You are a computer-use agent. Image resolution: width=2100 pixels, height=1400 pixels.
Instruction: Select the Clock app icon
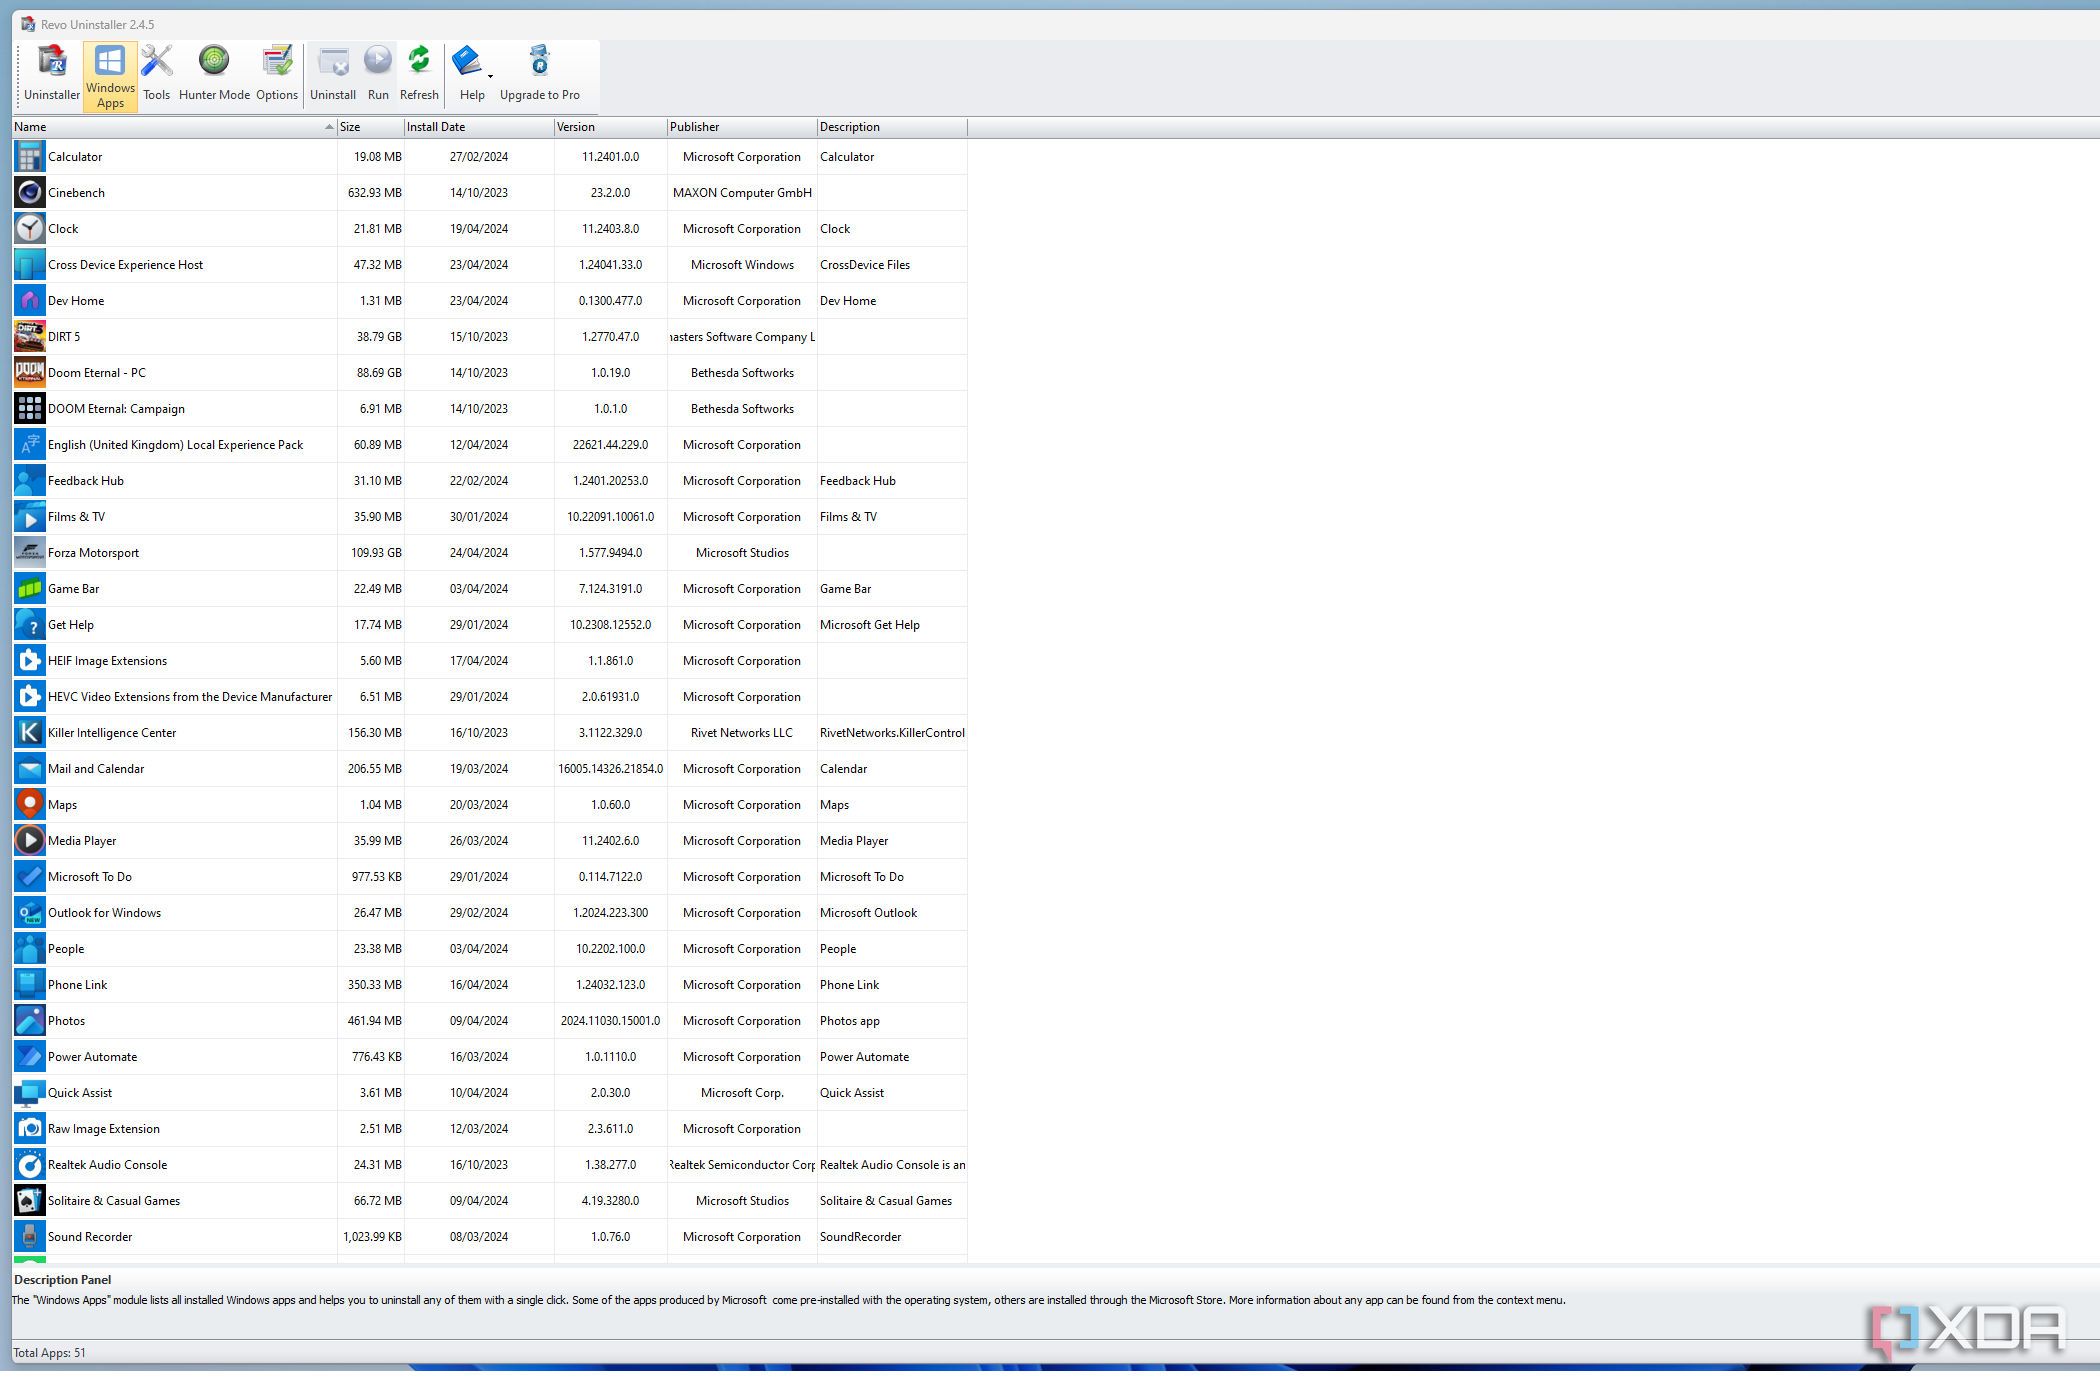click(30, 229)
